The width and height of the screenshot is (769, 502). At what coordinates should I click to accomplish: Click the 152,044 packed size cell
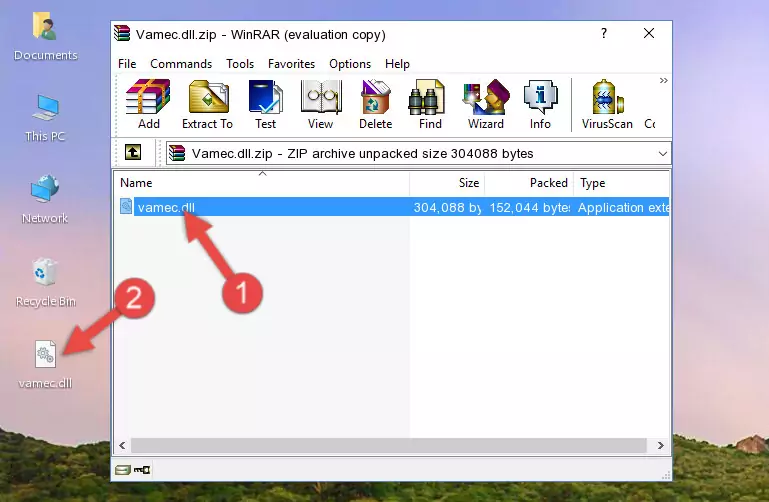pyautogui.click(x=530, y=207)
